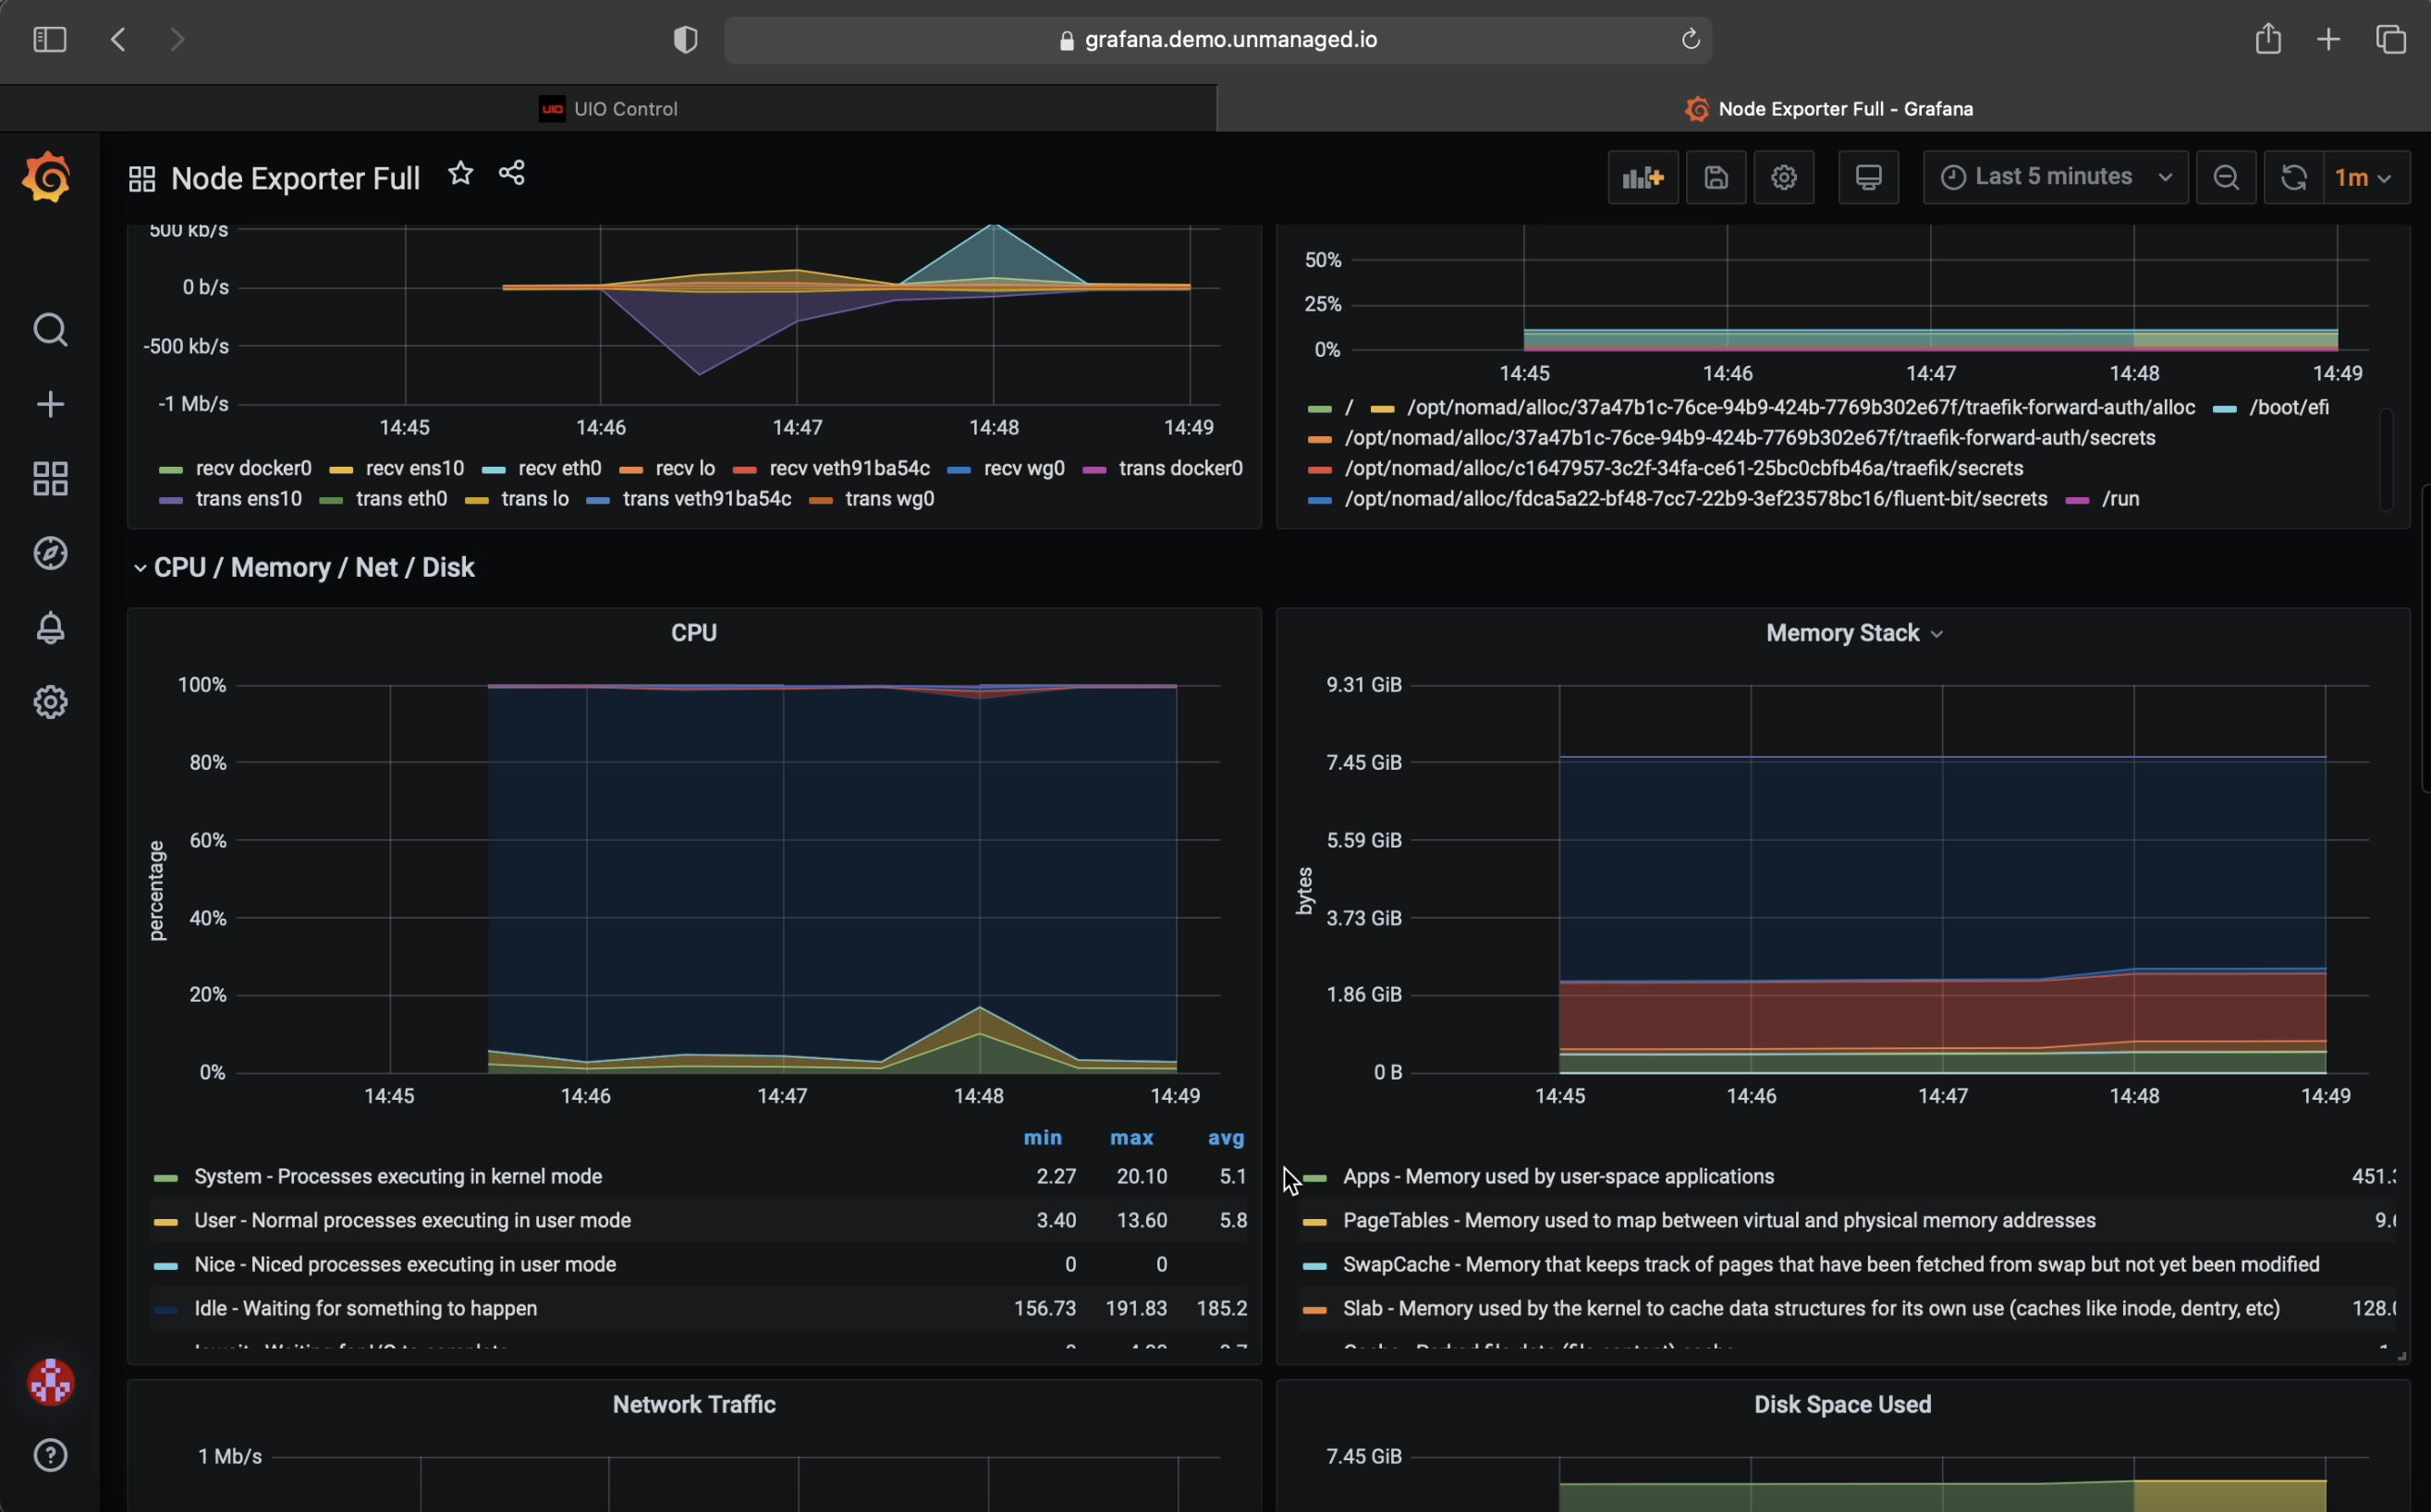The image size is (2431, 1512).
Task: Cycle view mode with monitor icon
Action: pyautogui.click(x=1868, y=178)
